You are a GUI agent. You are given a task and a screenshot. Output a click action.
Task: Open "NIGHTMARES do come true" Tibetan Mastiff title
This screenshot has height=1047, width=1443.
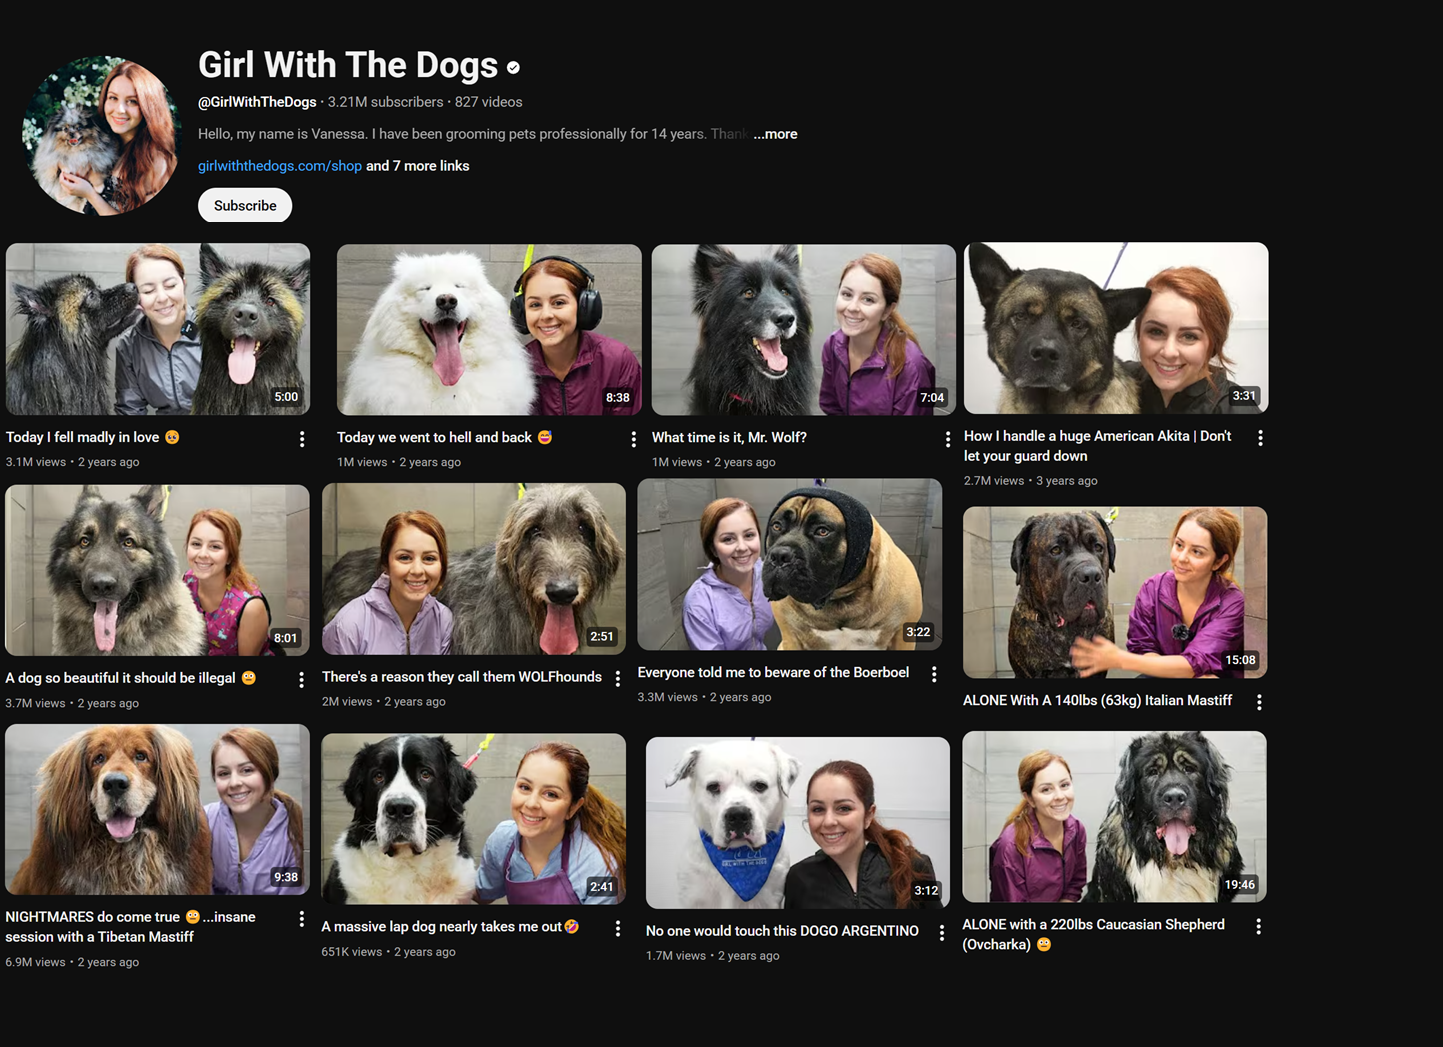(x=130, y=927)
